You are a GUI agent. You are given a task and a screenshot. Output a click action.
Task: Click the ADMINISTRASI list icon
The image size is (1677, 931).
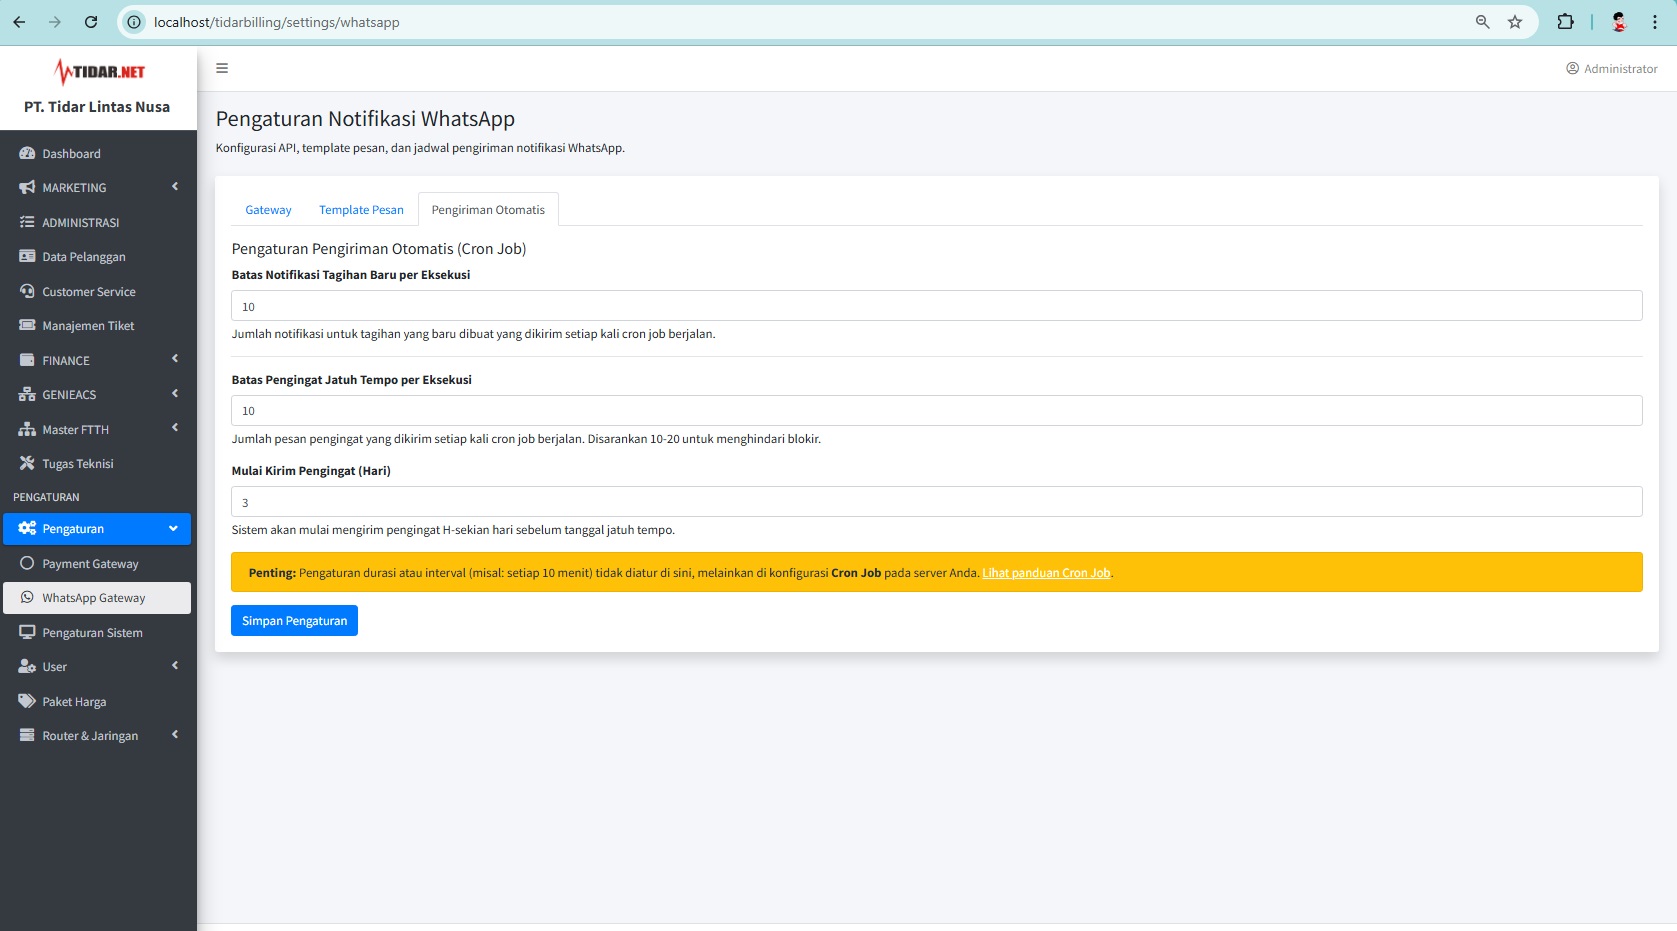coord(27,222)
